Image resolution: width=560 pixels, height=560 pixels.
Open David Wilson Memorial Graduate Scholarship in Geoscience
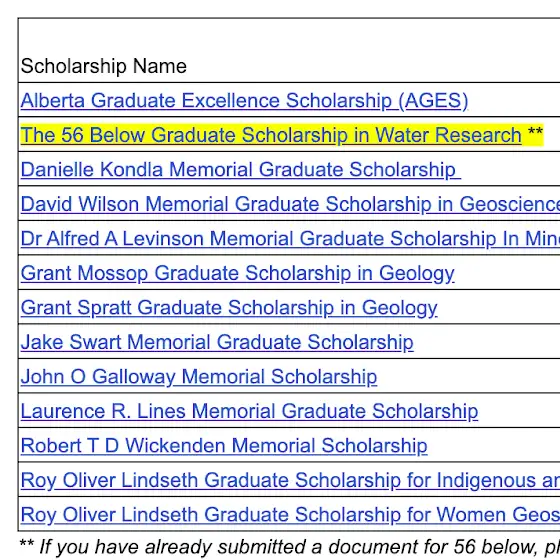(x=290, y=204)
